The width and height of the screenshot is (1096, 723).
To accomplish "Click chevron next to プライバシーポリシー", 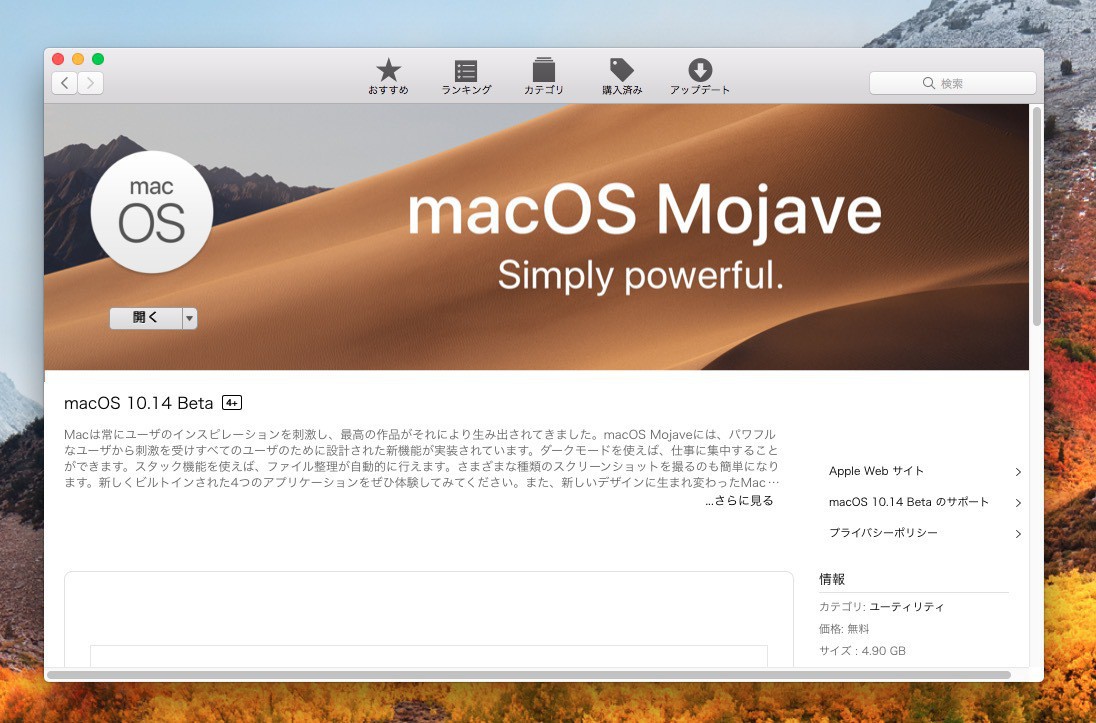I will pos(1018,534).
